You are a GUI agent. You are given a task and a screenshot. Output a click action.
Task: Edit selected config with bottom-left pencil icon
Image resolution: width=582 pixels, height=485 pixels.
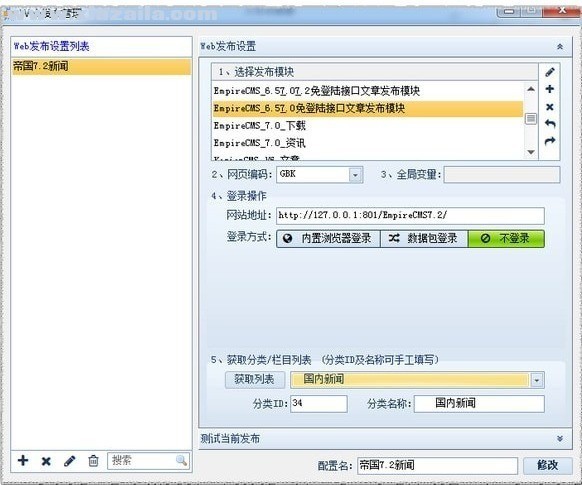click(69, 461)
